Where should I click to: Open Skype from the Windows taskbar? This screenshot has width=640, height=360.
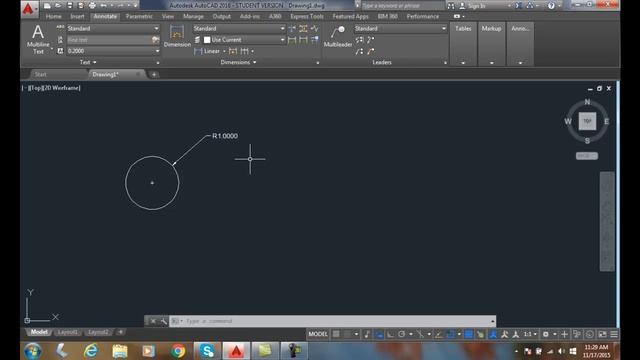207,351
